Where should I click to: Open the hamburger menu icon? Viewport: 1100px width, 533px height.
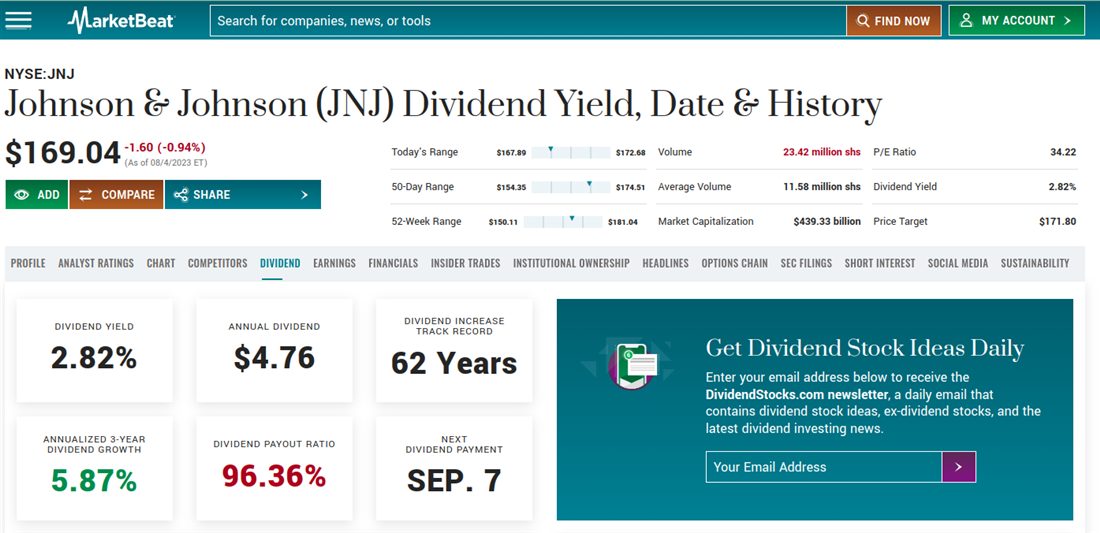point(18,20)
